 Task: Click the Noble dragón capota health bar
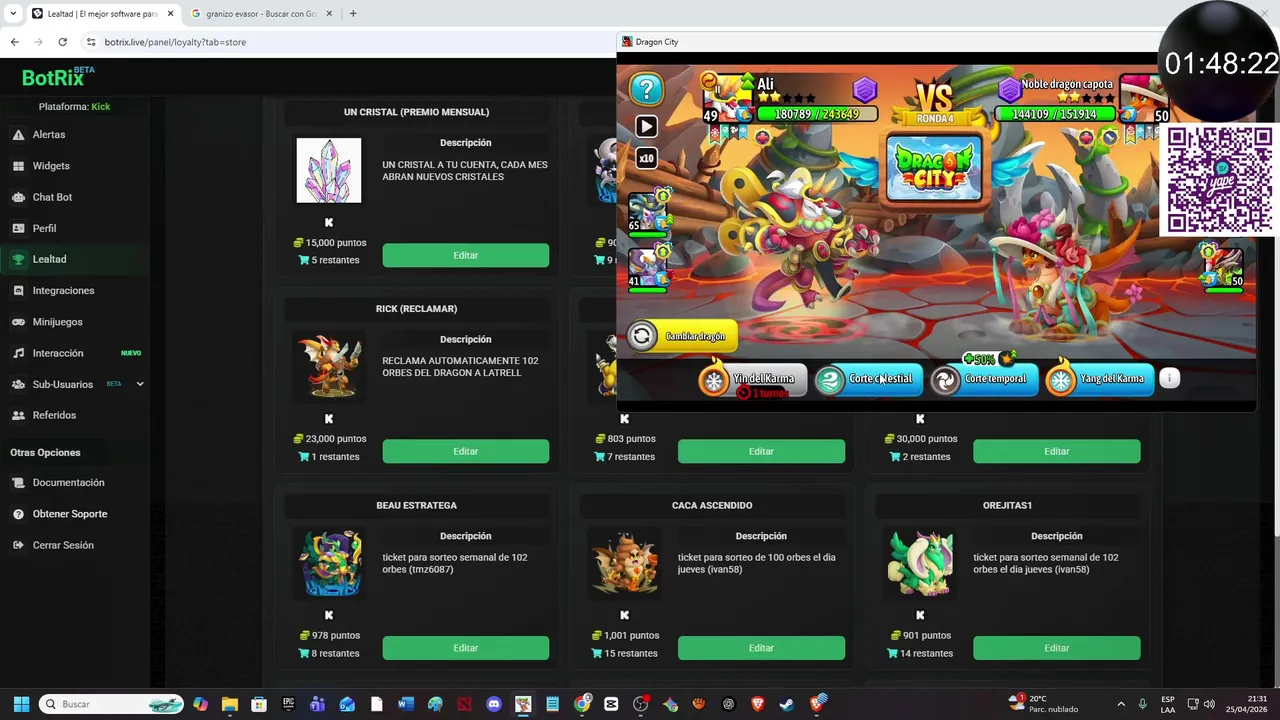[1054, 114]
